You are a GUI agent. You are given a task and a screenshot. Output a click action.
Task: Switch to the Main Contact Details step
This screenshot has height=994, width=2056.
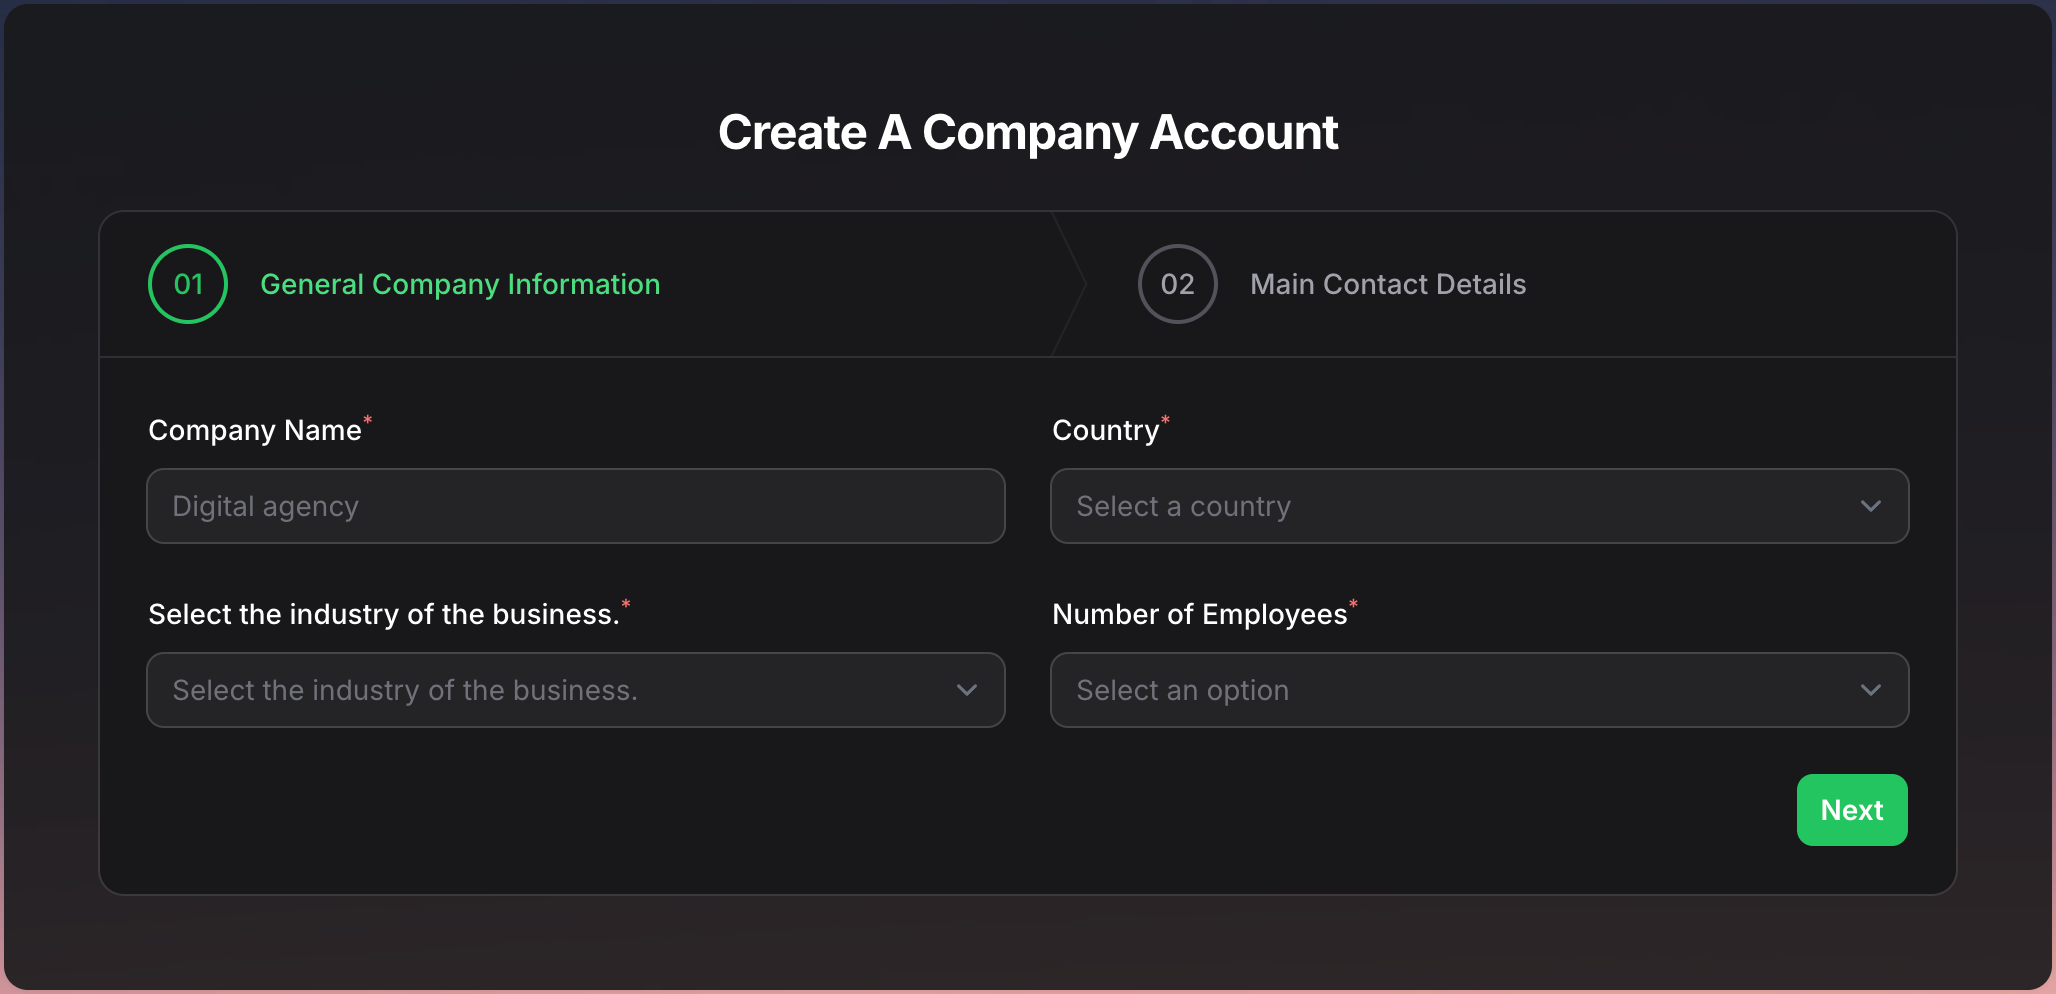coord(1388,284)
